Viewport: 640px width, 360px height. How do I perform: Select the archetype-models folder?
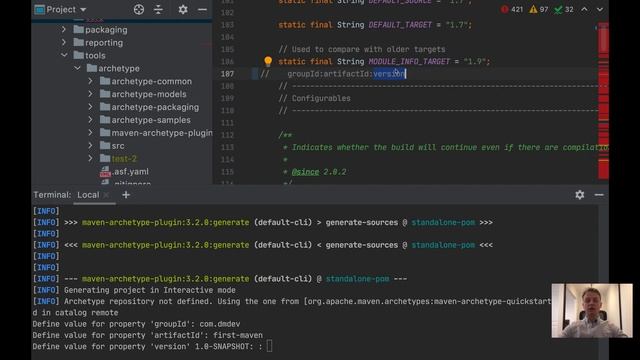pyautogui.click(x=143, y=94)
